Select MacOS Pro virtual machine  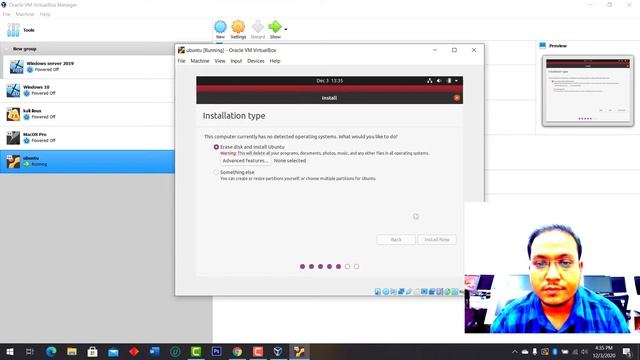[87, 137]
